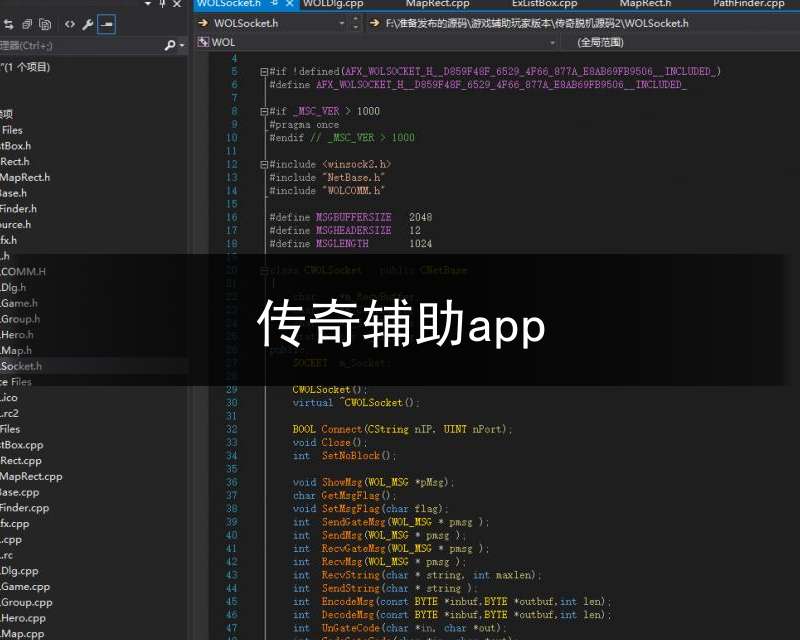Viewport: 800px width, 640px height.
Task: Select the Map.cpp file in the tree
Action: [22, 634]
